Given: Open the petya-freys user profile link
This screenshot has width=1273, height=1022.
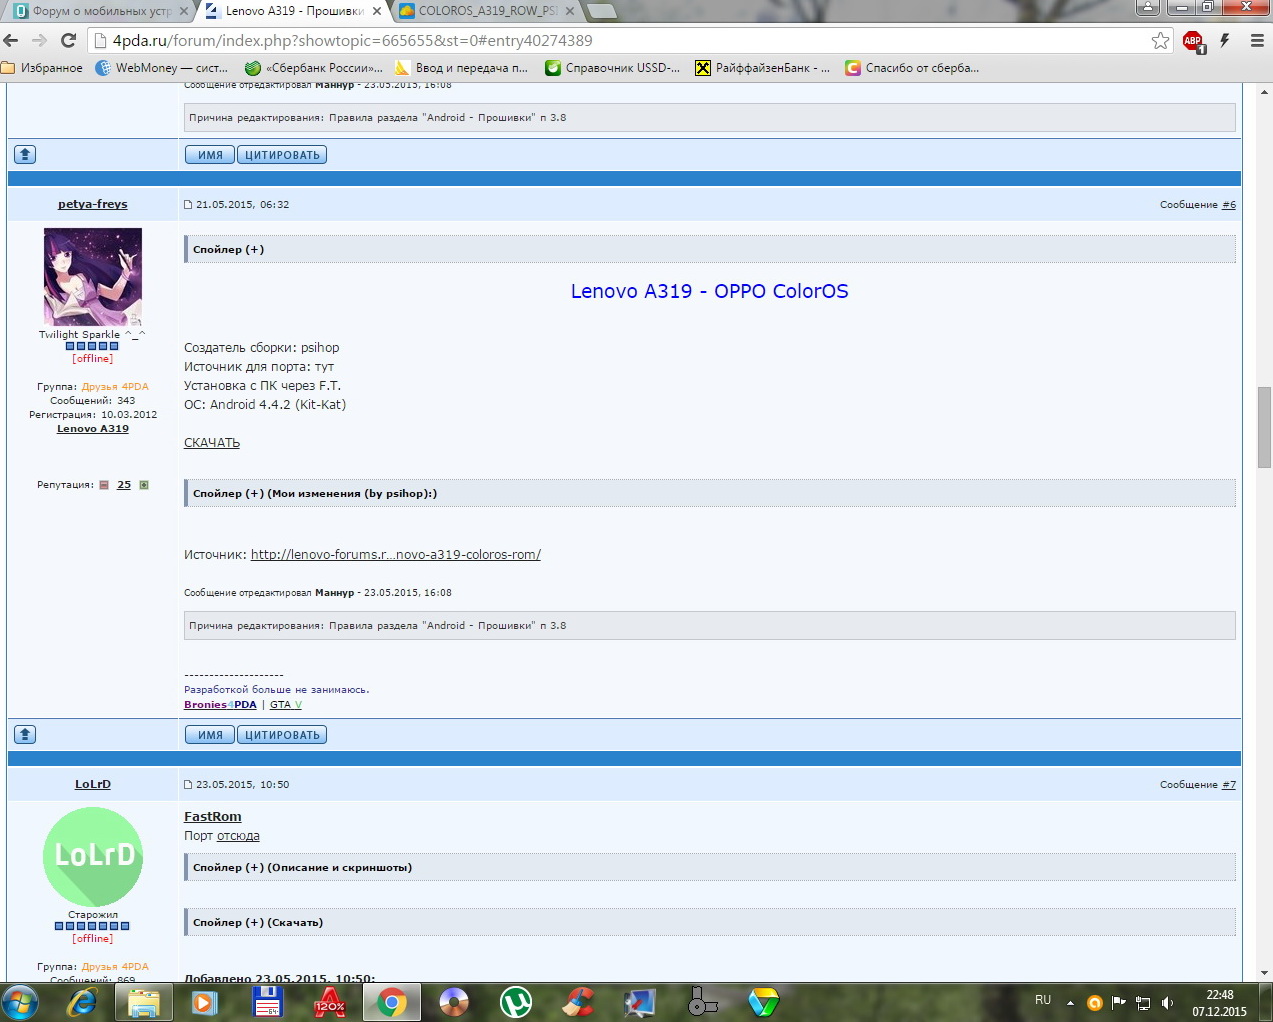Looking at the screenshot, I should click(x=93, y=204).
